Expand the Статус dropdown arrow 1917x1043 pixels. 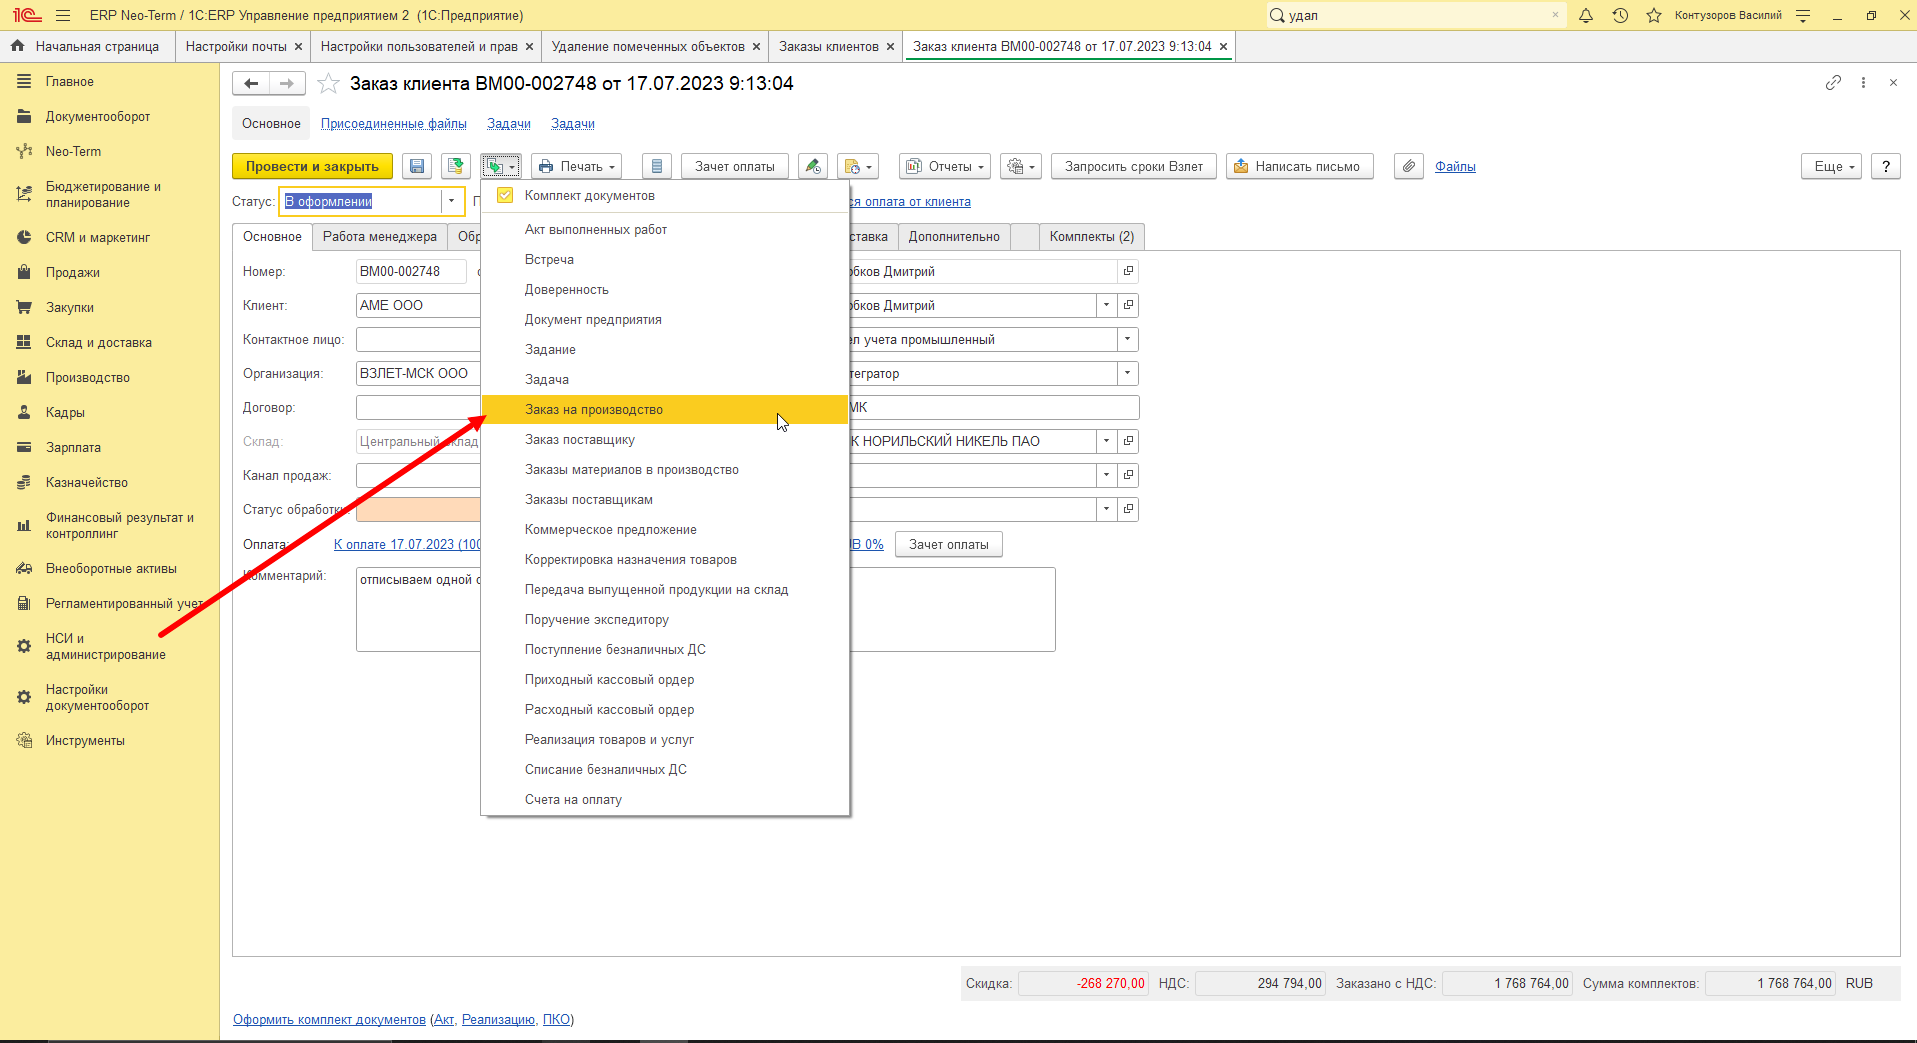(x=452, y=201)
